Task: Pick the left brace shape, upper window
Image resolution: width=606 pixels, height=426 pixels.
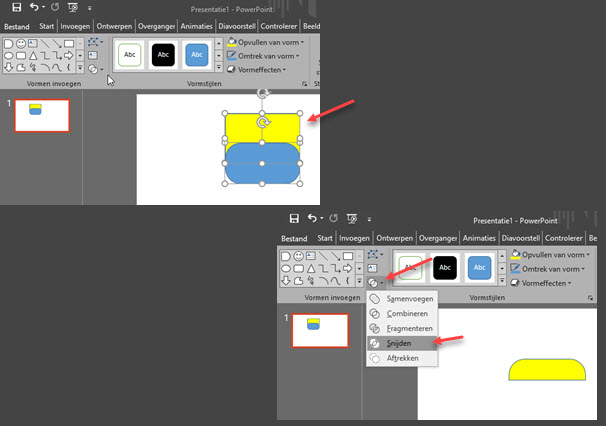Action: pos(68,68)
